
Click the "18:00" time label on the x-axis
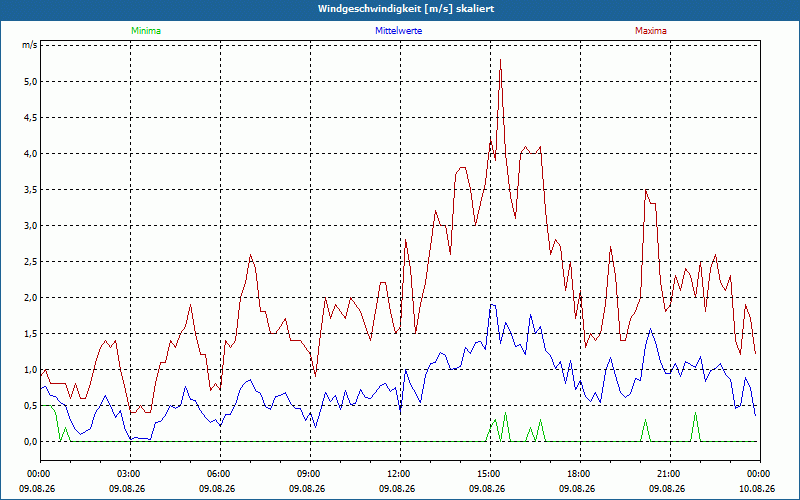click(580, 474)
